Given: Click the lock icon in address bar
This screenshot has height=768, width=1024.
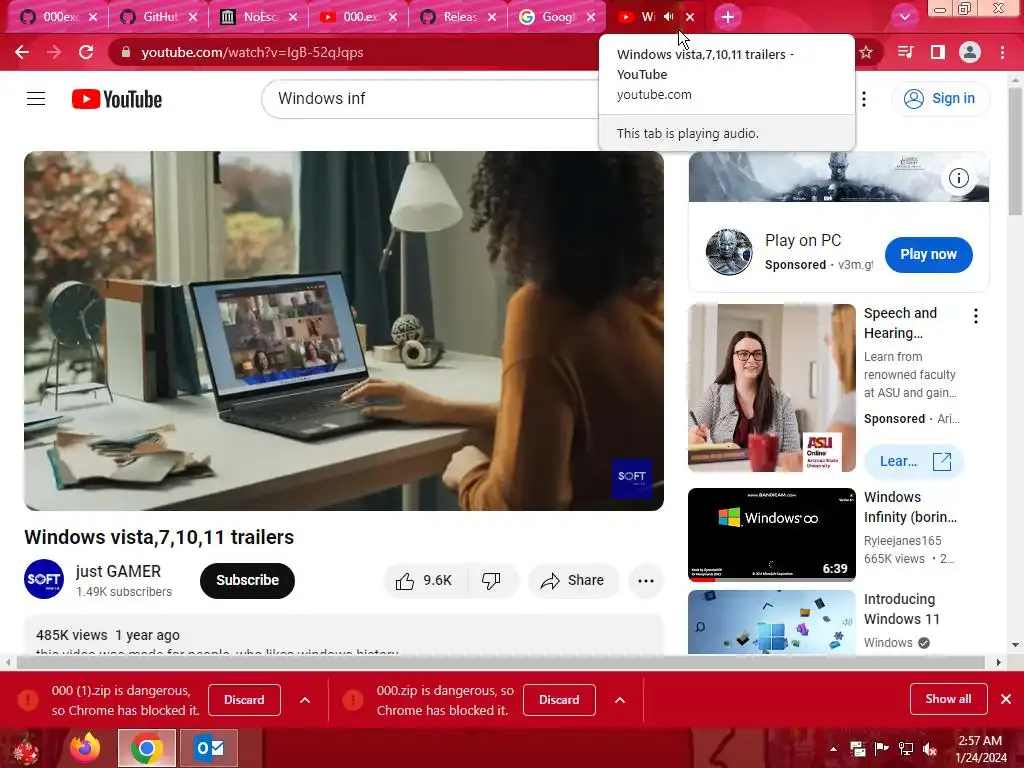Looking at the screenshot, I should pyautogui.click(x=126, y=52).
